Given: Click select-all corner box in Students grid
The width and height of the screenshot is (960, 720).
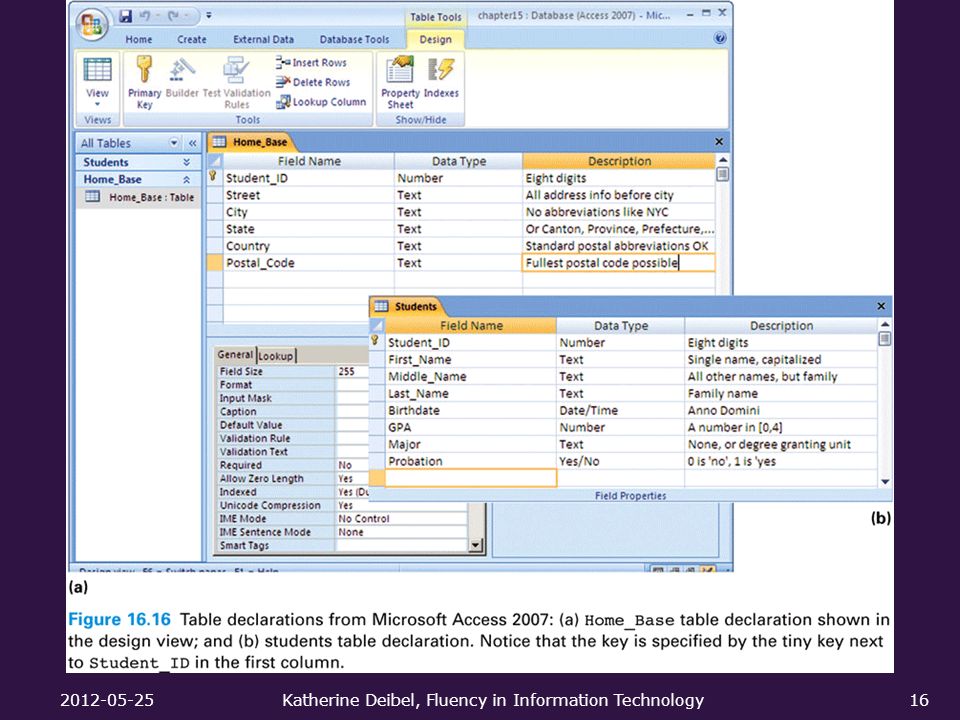Looking at the screenshot, I should [x=377, y=326].
